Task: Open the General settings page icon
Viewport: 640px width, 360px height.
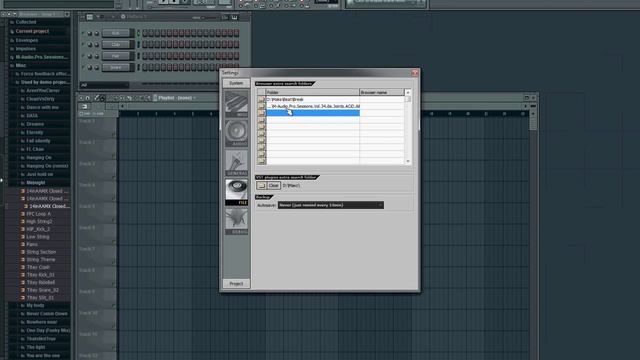Action: tap(236, 162)
